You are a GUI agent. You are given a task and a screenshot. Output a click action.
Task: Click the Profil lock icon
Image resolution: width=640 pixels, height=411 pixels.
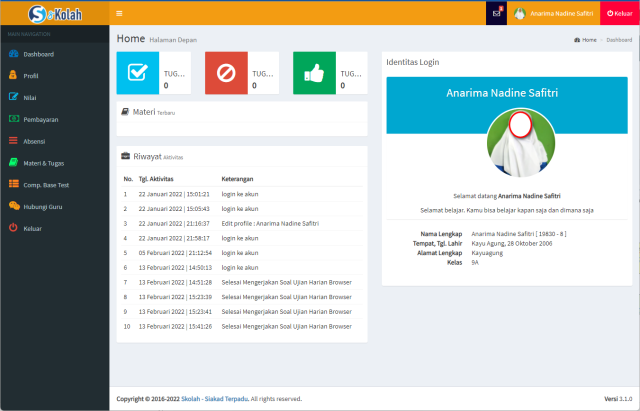[x=13, y=75]
